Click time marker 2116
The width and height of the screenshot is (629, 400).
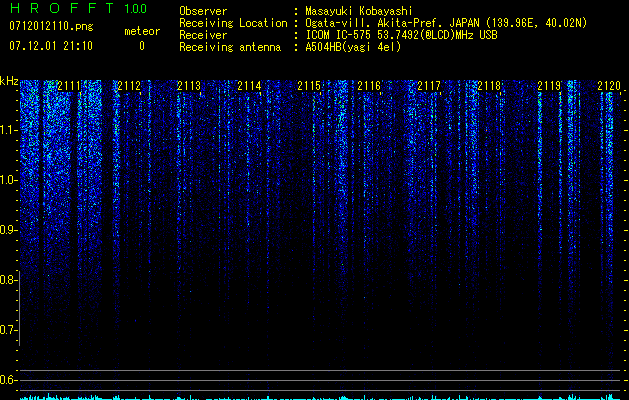369,86
